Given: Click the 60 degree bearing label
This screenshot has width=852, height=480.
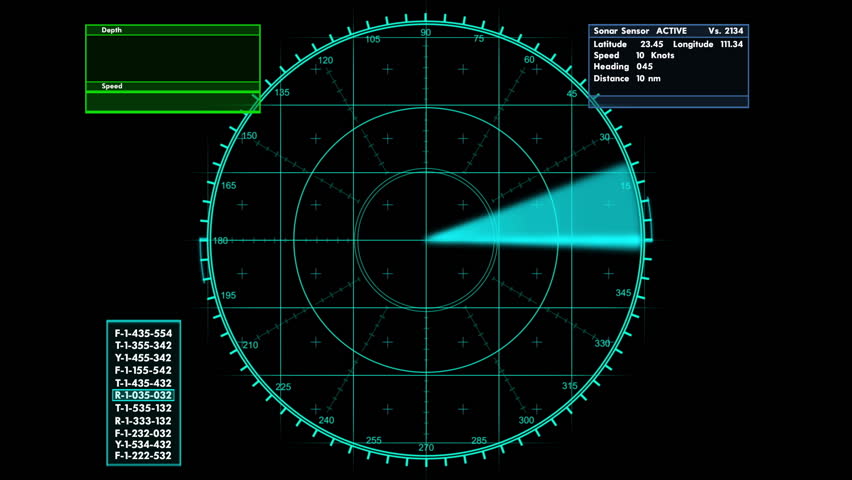Looking at the screenshot, I should pyautogui.click(x=529, y=60).
